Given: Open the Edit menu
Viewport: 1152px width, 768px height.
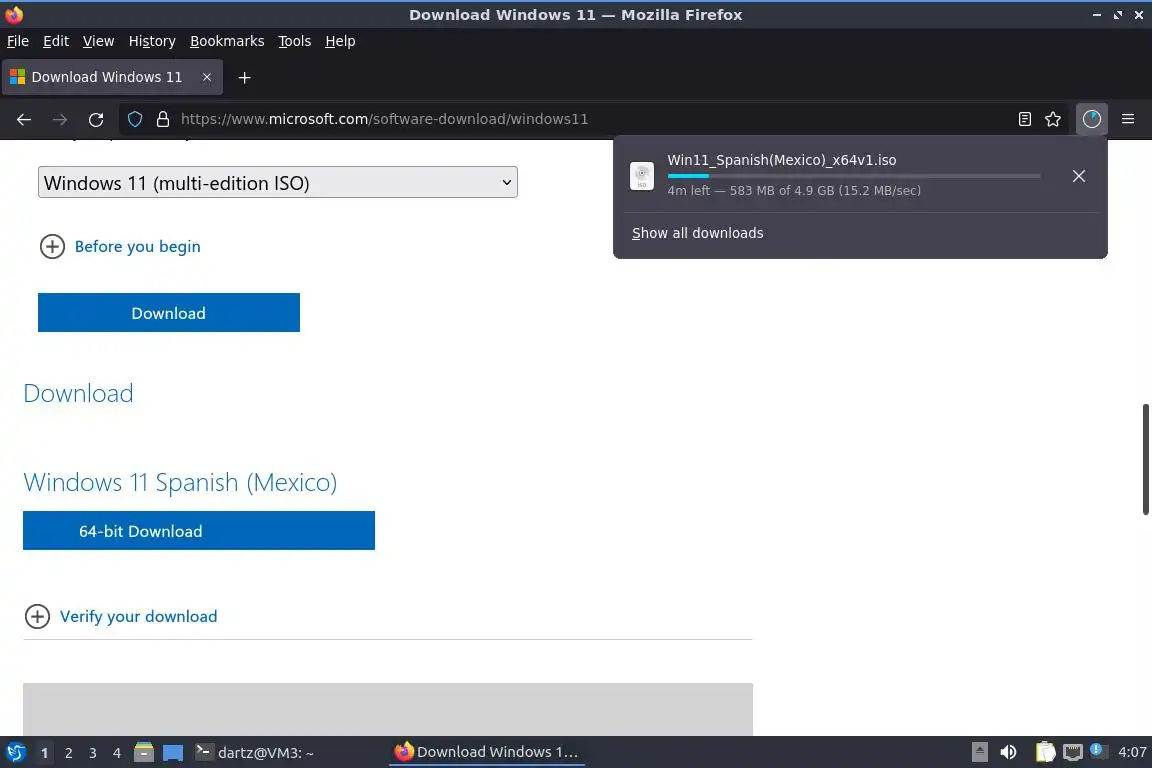Looking at the screenshot, I should (x=56, y=41).
